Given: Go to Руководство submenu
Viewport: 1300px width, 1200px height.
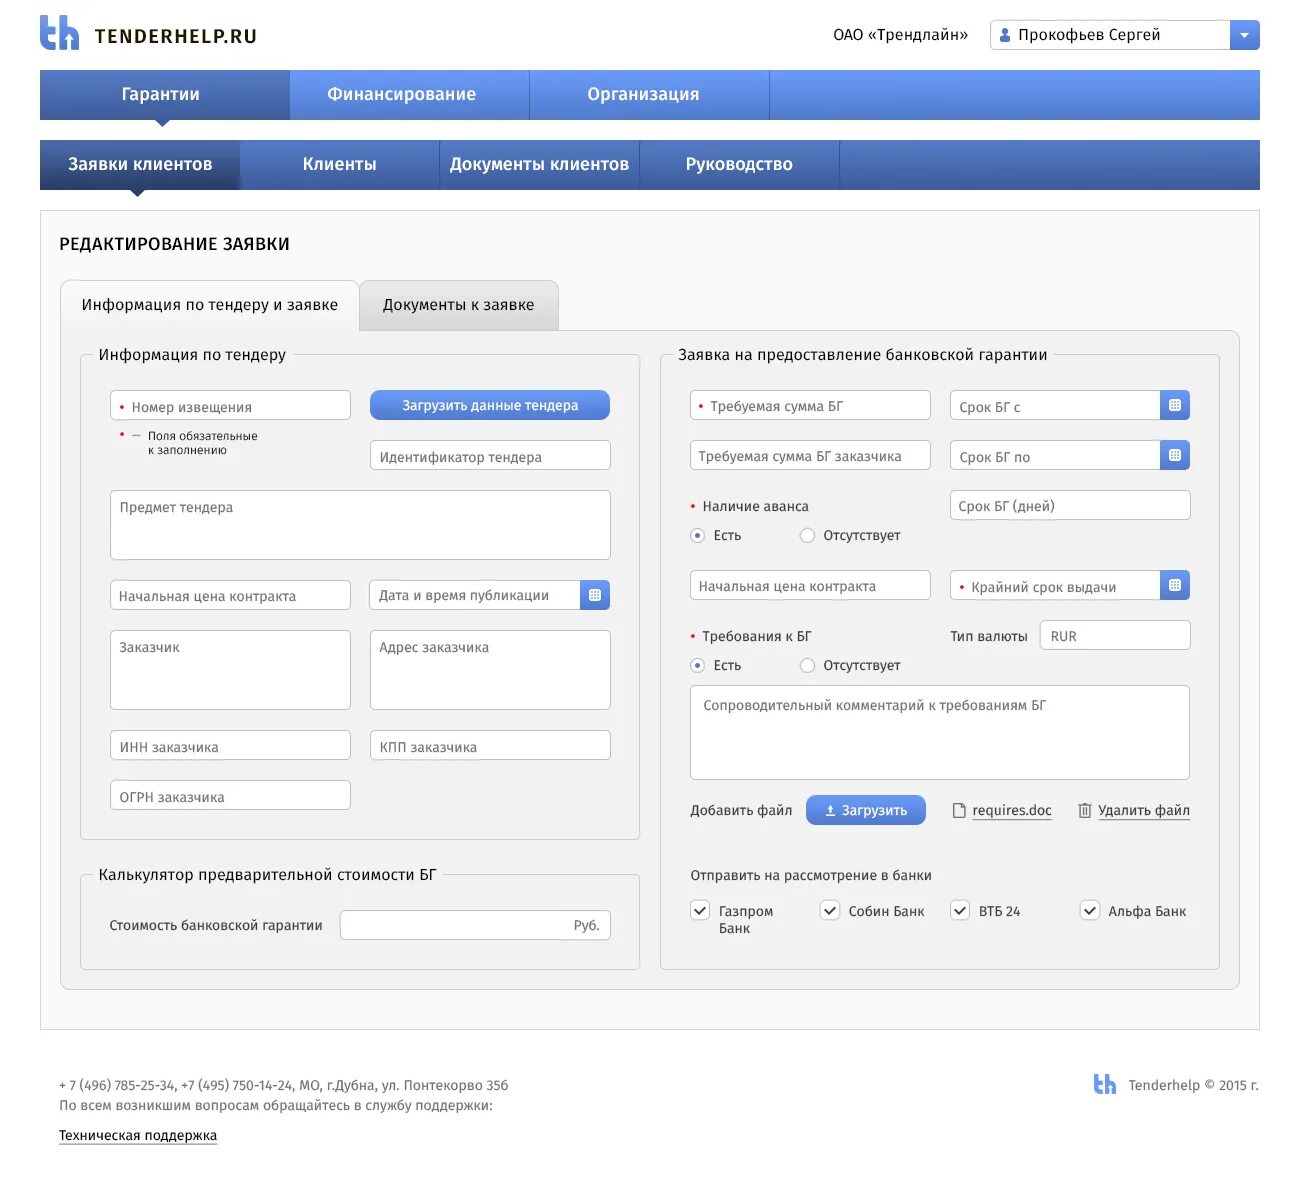Looking at the screenshot, I should [740, 165].
